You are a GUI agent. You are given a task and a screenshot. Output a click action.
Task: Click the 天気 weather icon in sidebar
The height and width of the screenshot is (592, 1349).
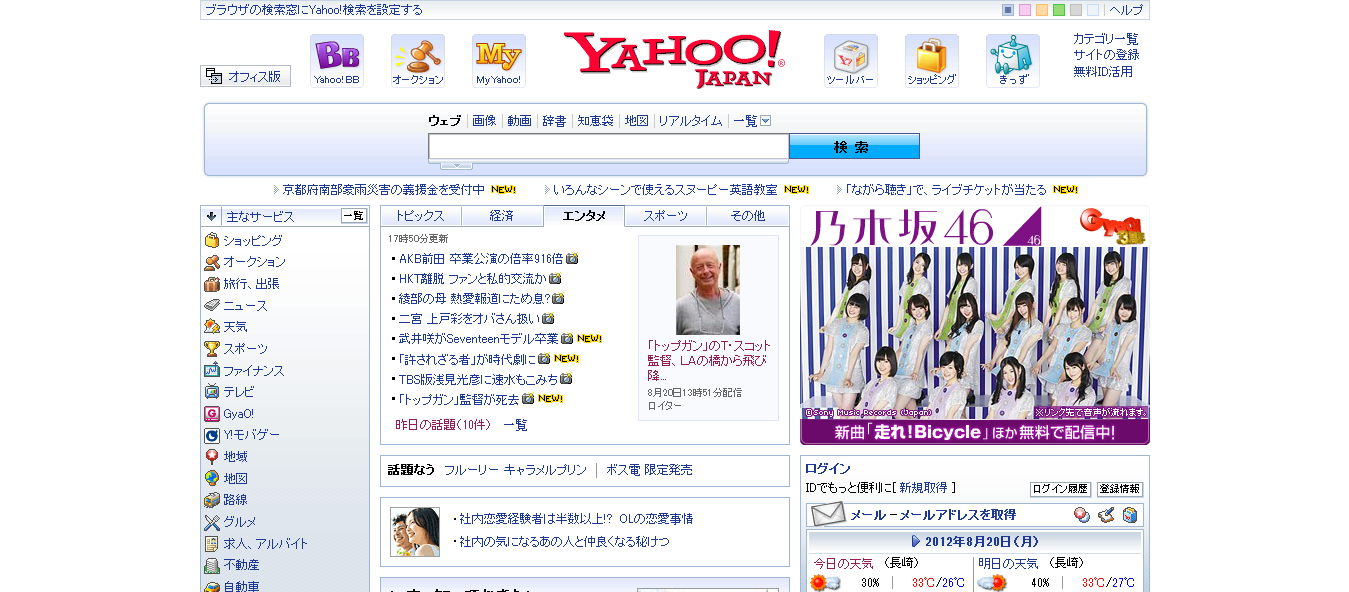pos(212,327)
